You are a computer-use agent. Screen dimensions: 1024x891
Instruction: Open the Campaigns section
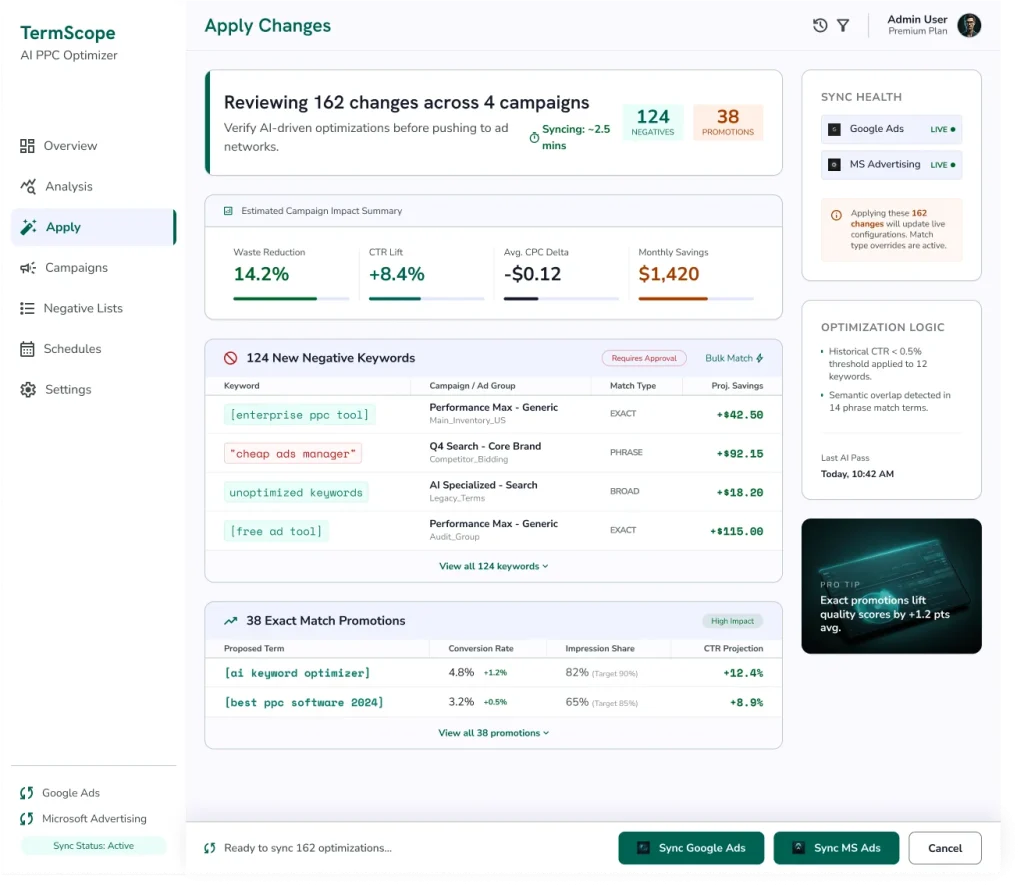coord(93,268)
